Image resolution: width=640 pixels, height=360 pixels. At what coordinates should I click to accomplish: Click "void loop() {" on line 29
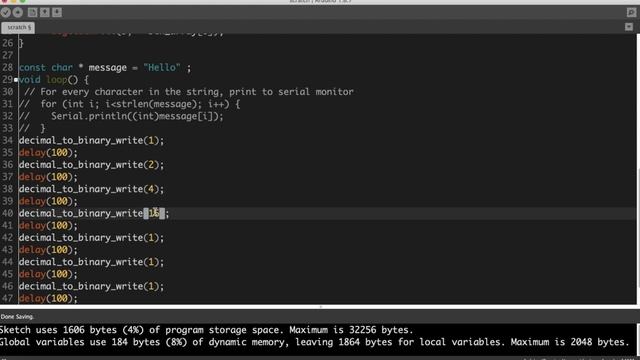pos(53,80)
